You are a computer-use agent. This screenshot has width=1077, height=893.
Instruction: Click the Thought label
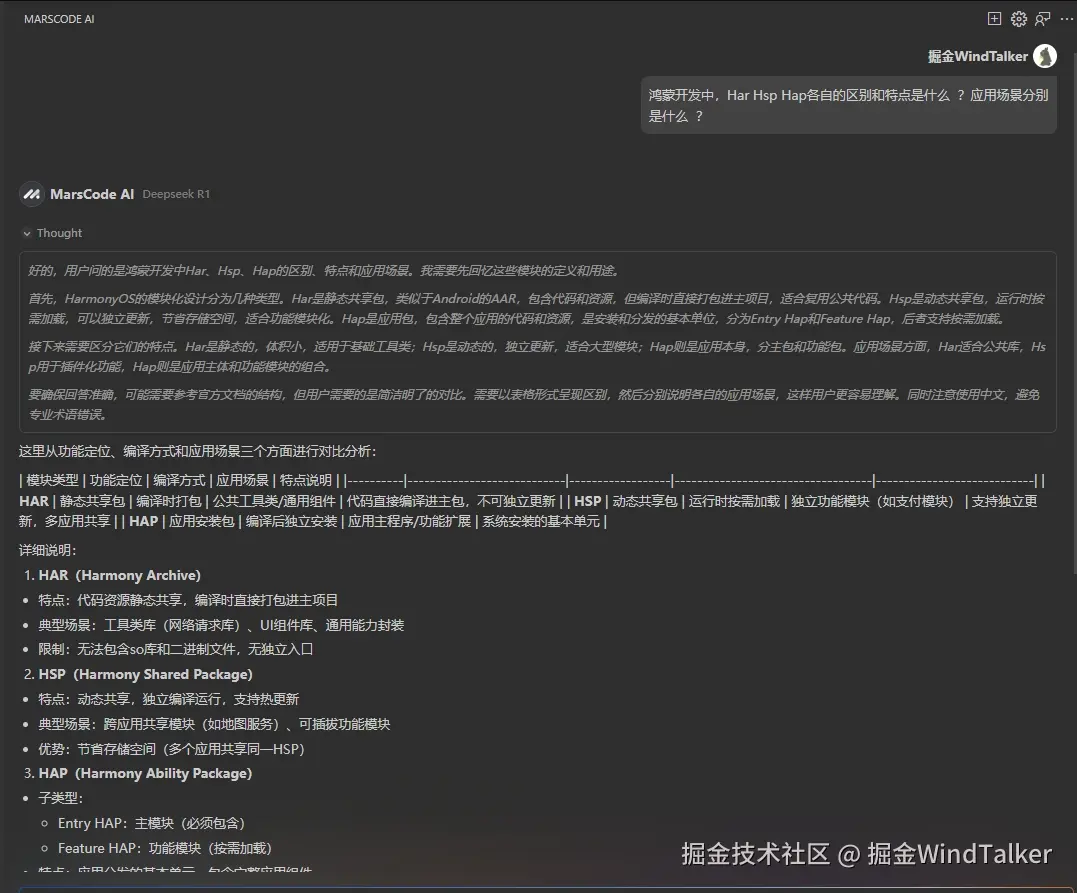[59, 233]
